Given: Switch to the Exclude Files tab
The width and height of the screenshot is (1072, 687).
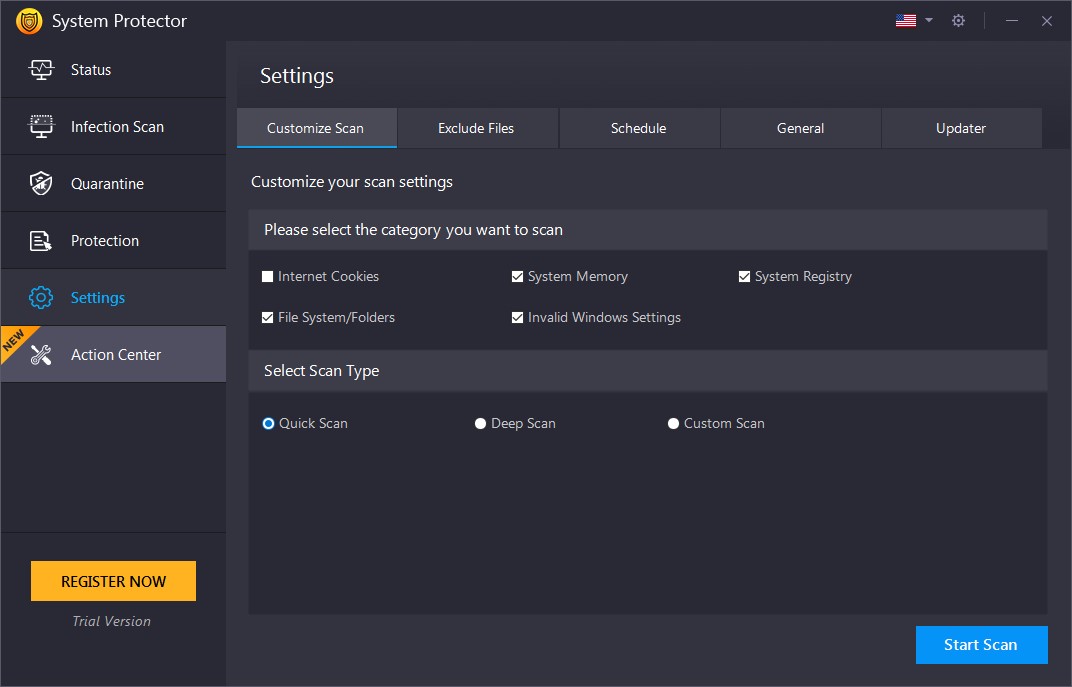Looking at the screenshot, I should pos(477,128).
